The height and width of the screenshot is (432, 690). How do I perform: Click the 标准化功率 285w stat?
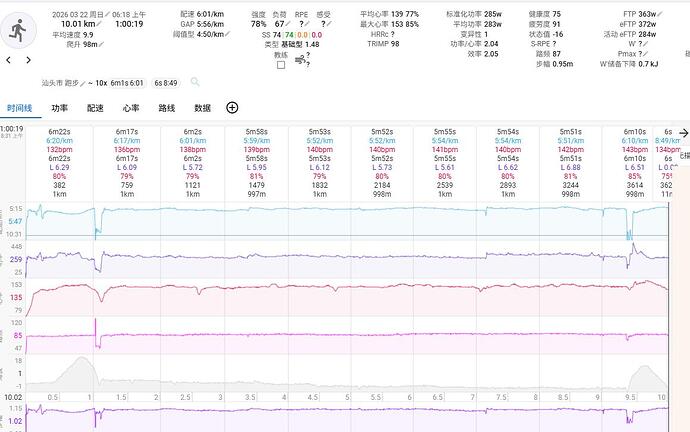(474, 14)
